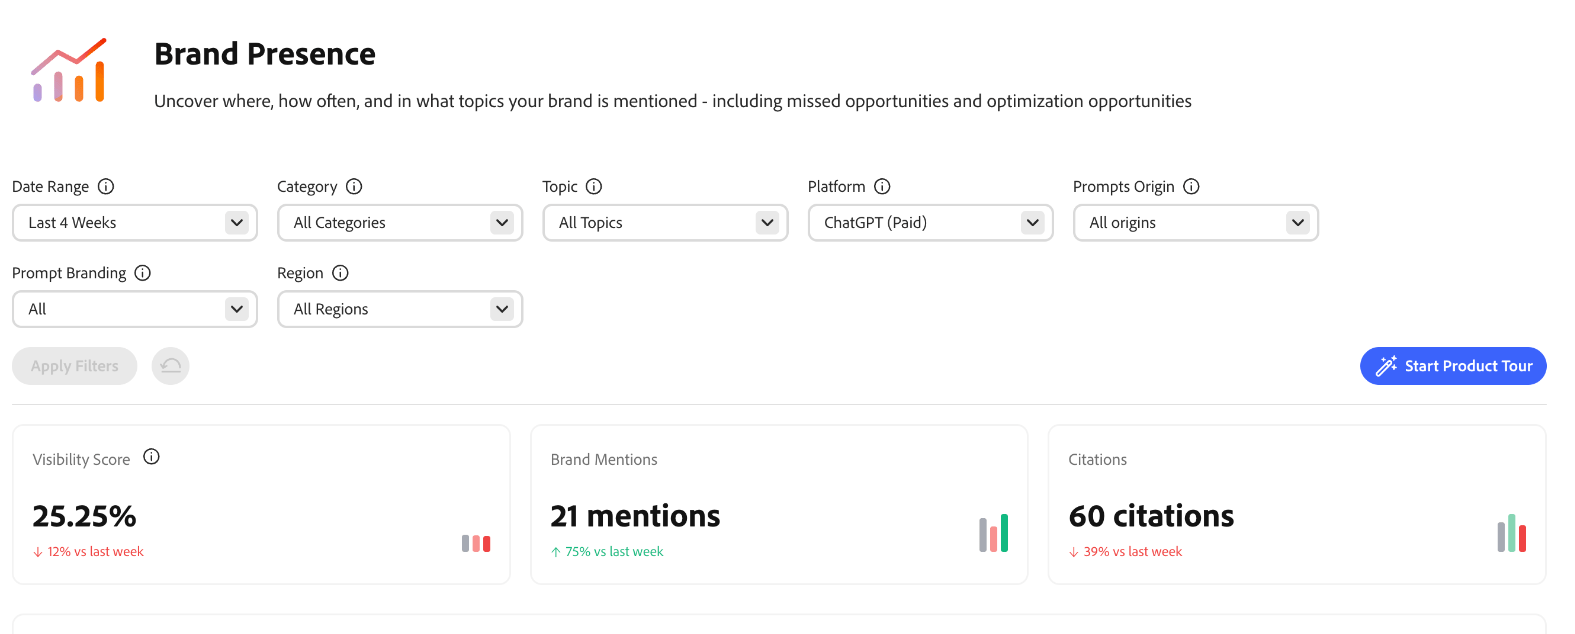This screenshot has width=1575, height=634.
Task: Click the Prompts Origin info icon
Action: [1191, 186]
